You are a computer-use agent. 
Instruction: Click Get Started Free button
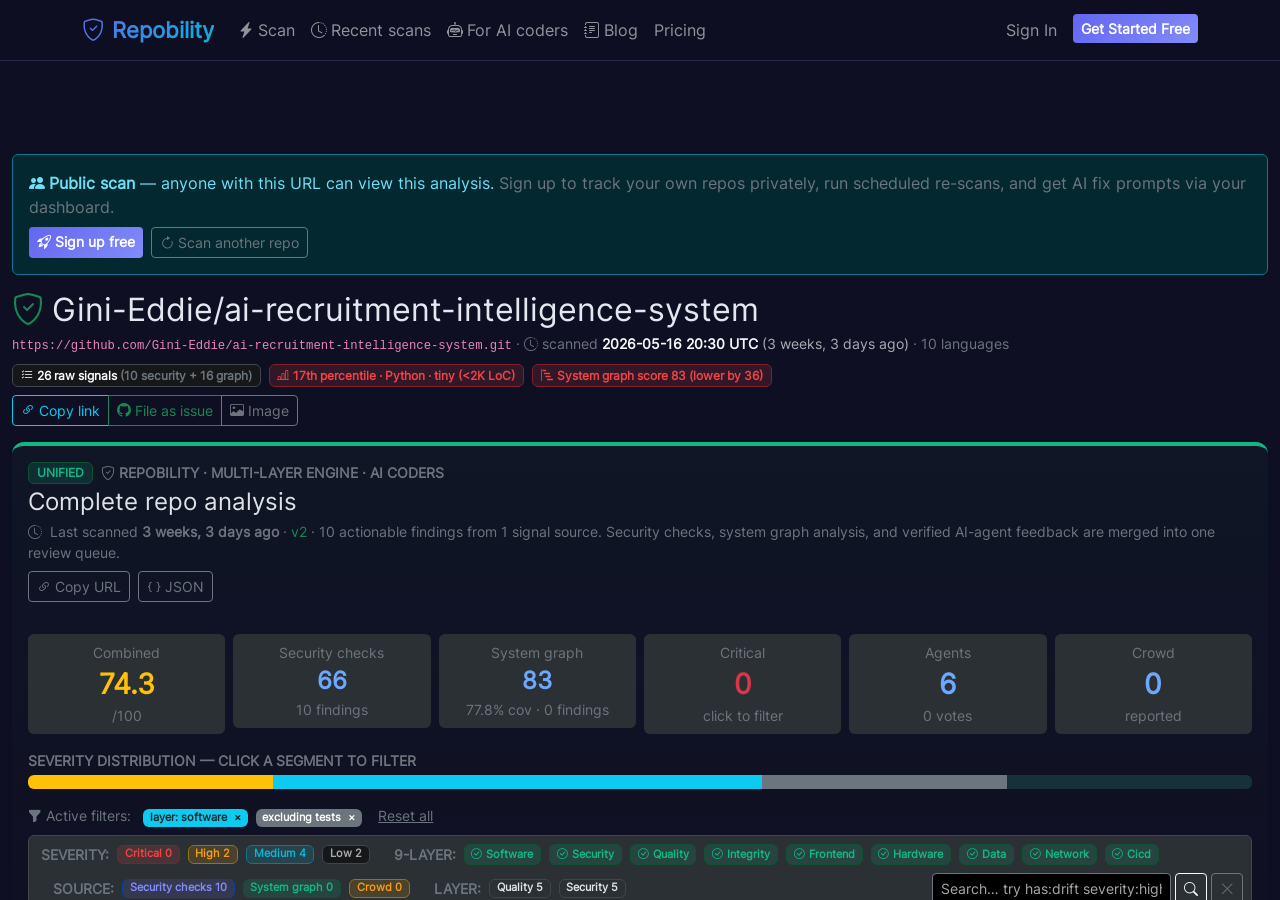[1135, 29]
